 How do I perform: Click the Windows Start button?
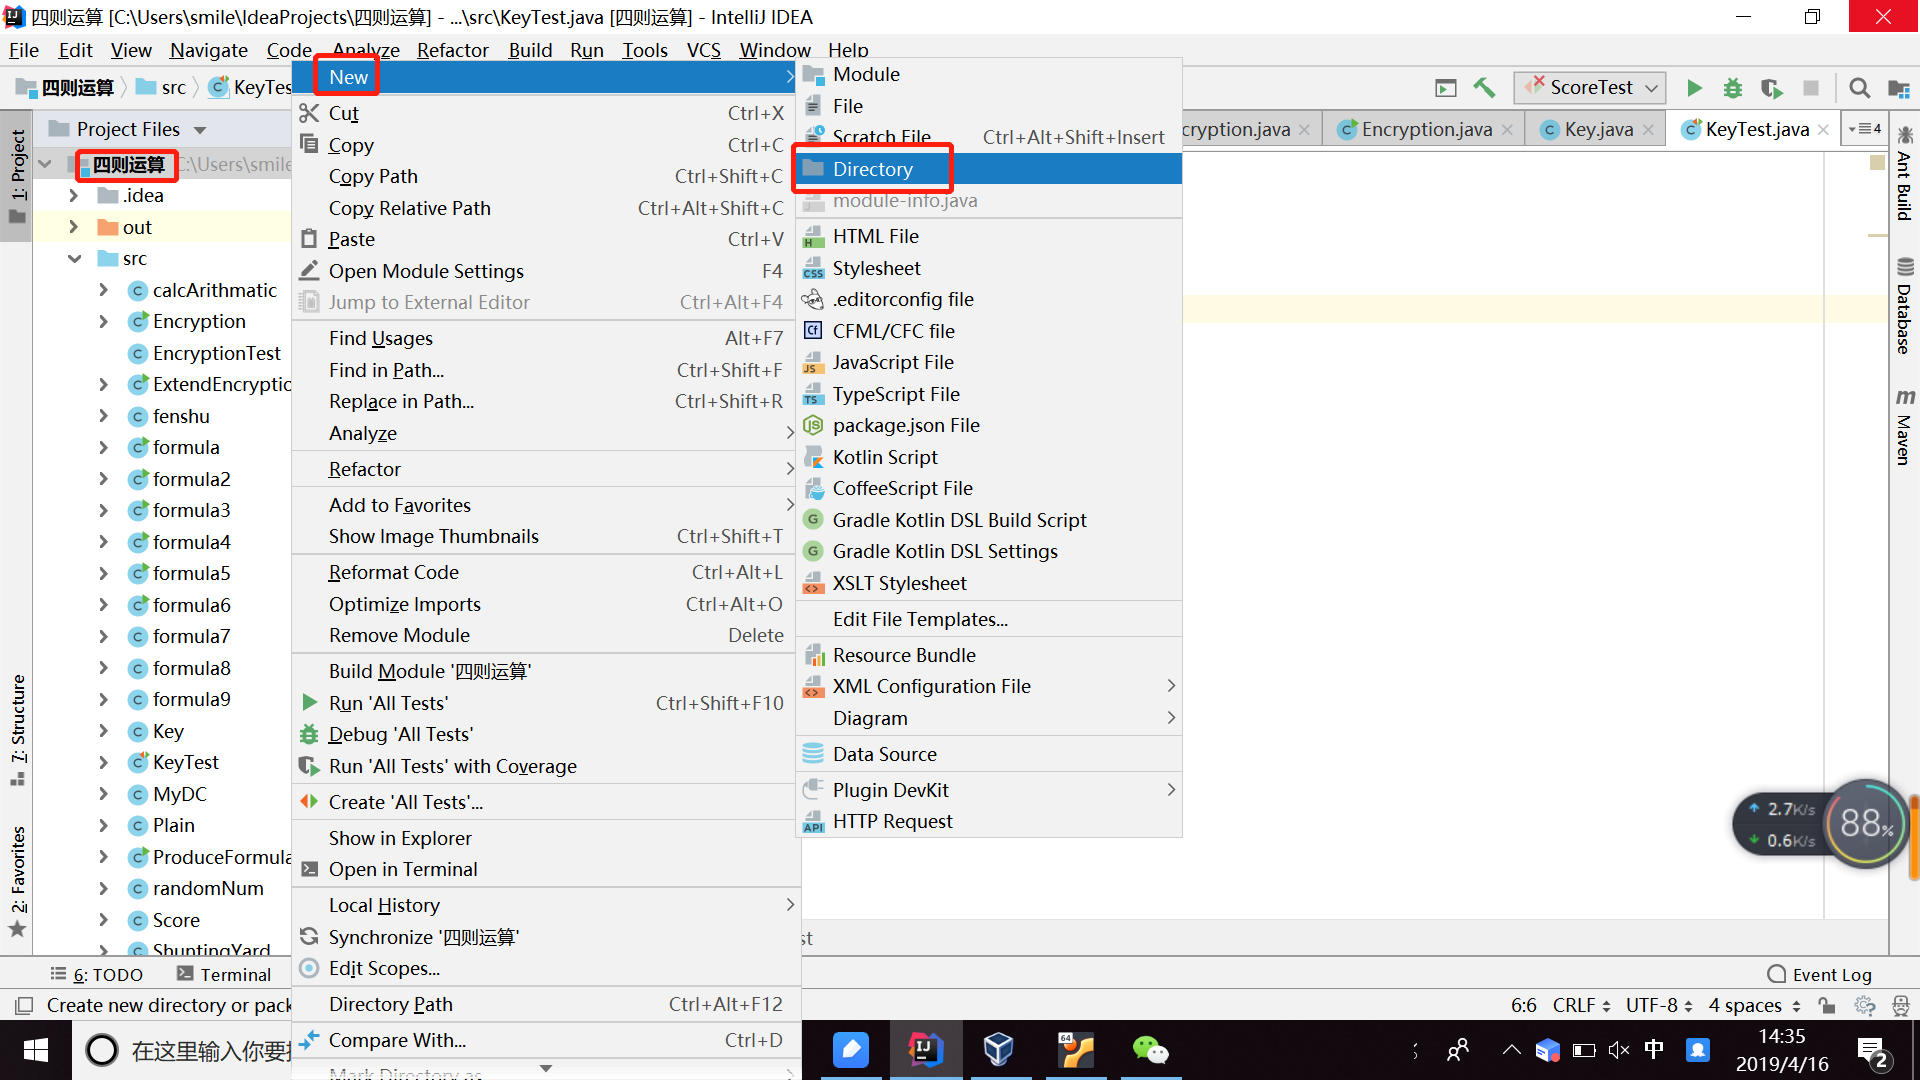coord(36,1050)
